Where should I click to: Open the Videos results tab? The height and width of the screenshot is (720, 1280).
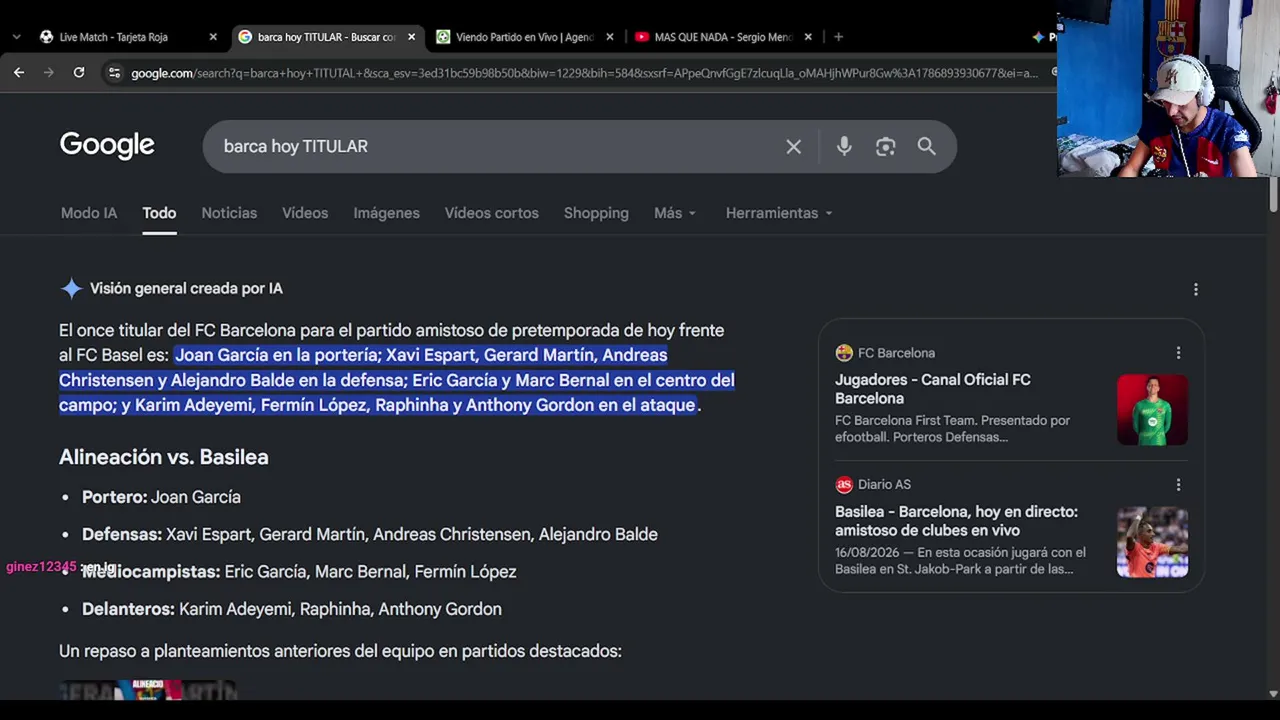tap(305, 213)
